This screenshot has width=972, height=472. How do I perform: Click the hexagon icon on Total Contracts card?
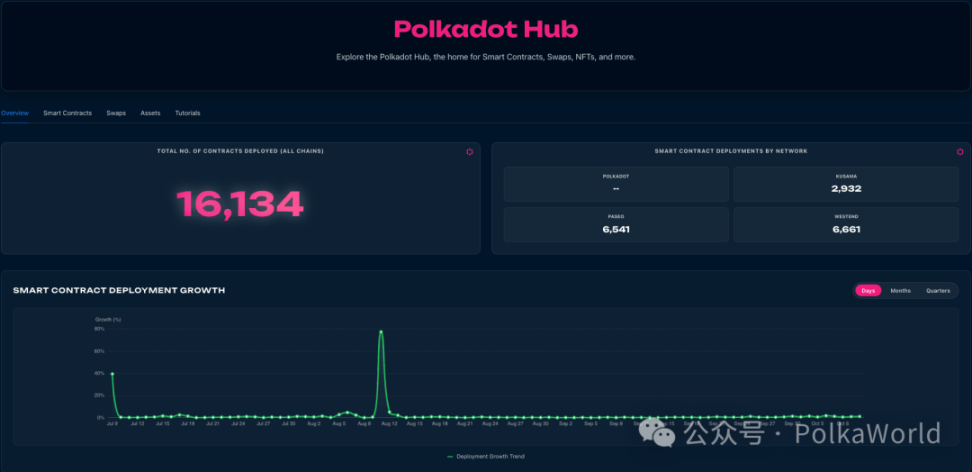(x=470, y=151)
